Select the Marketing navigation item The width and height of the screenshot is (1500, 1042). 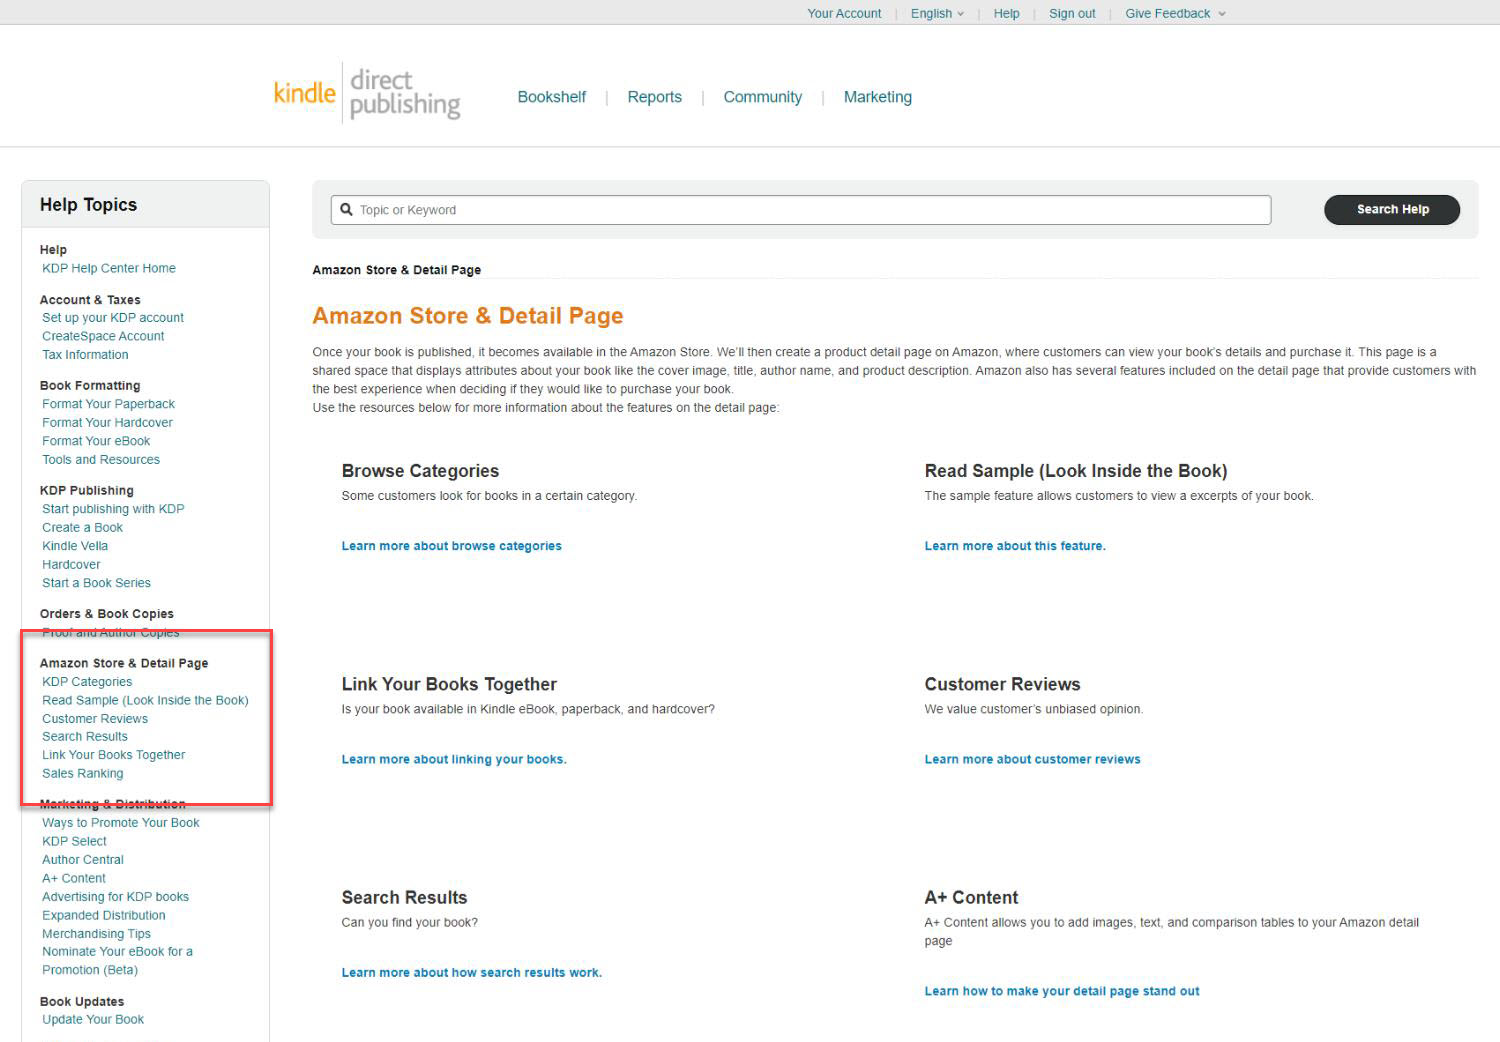(x=877, y=97)
